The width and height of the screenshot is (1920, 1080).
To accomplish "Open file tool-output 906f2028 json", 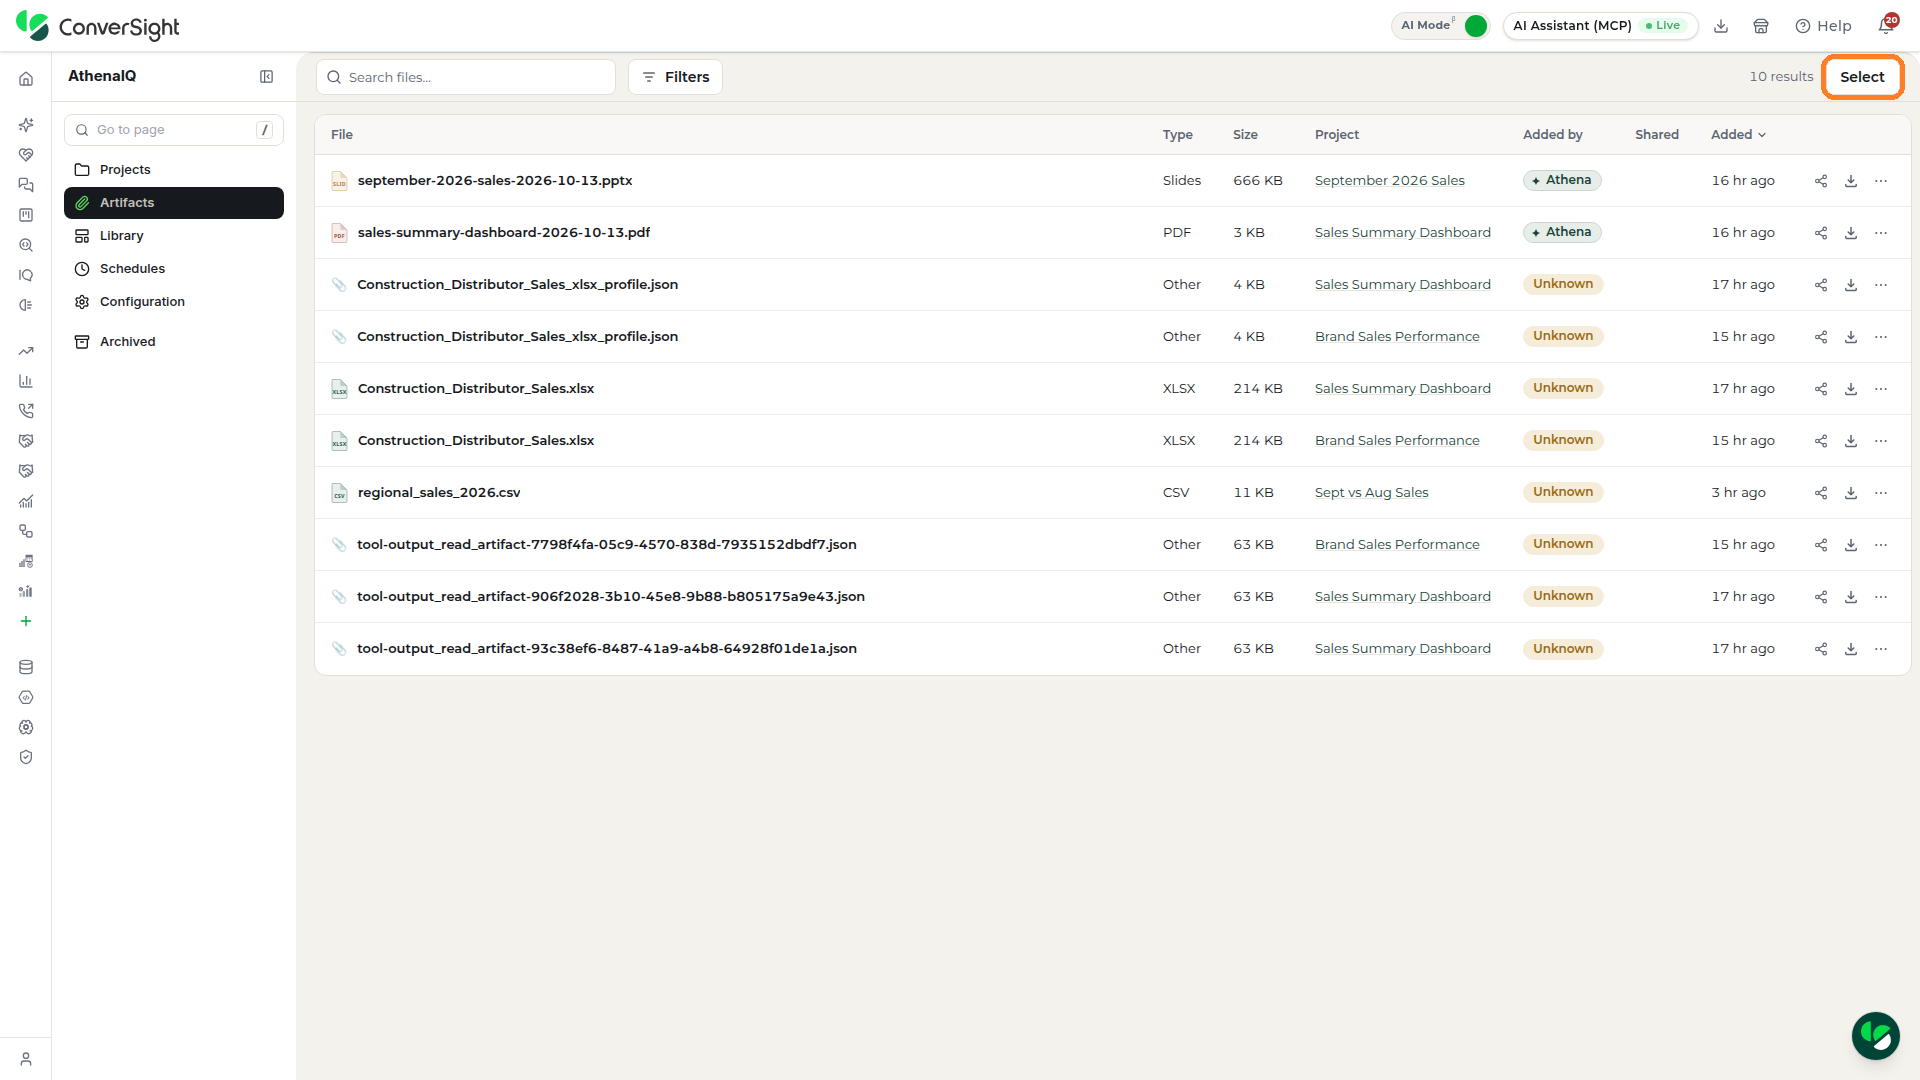I will coord(611,597).
